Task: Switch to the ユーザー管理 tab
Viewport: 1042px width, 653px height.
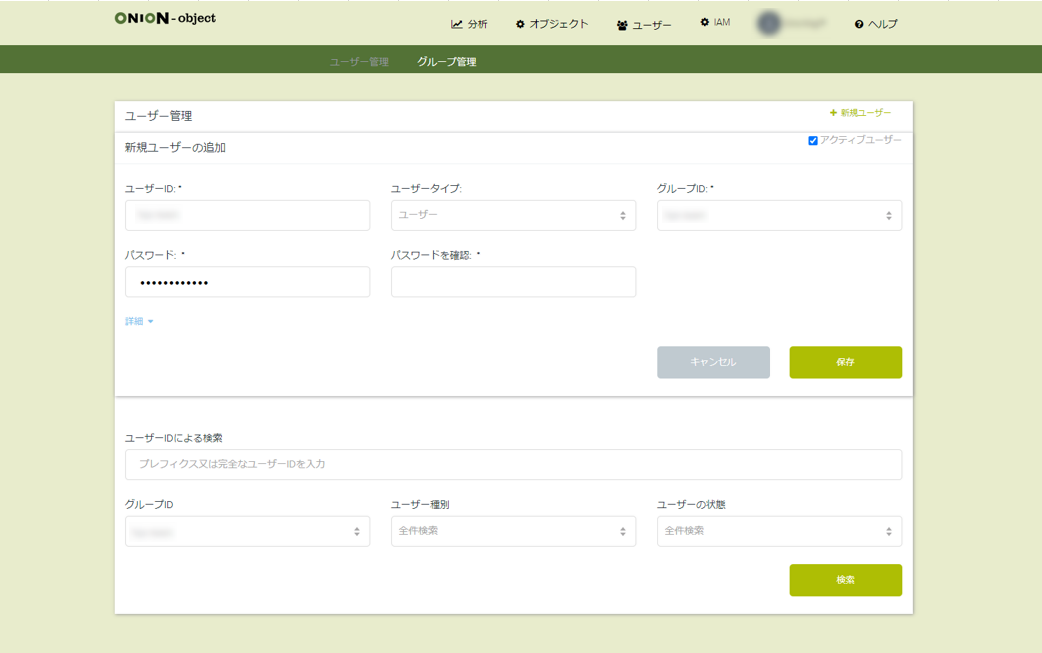Action: click(x=359, y=62)
